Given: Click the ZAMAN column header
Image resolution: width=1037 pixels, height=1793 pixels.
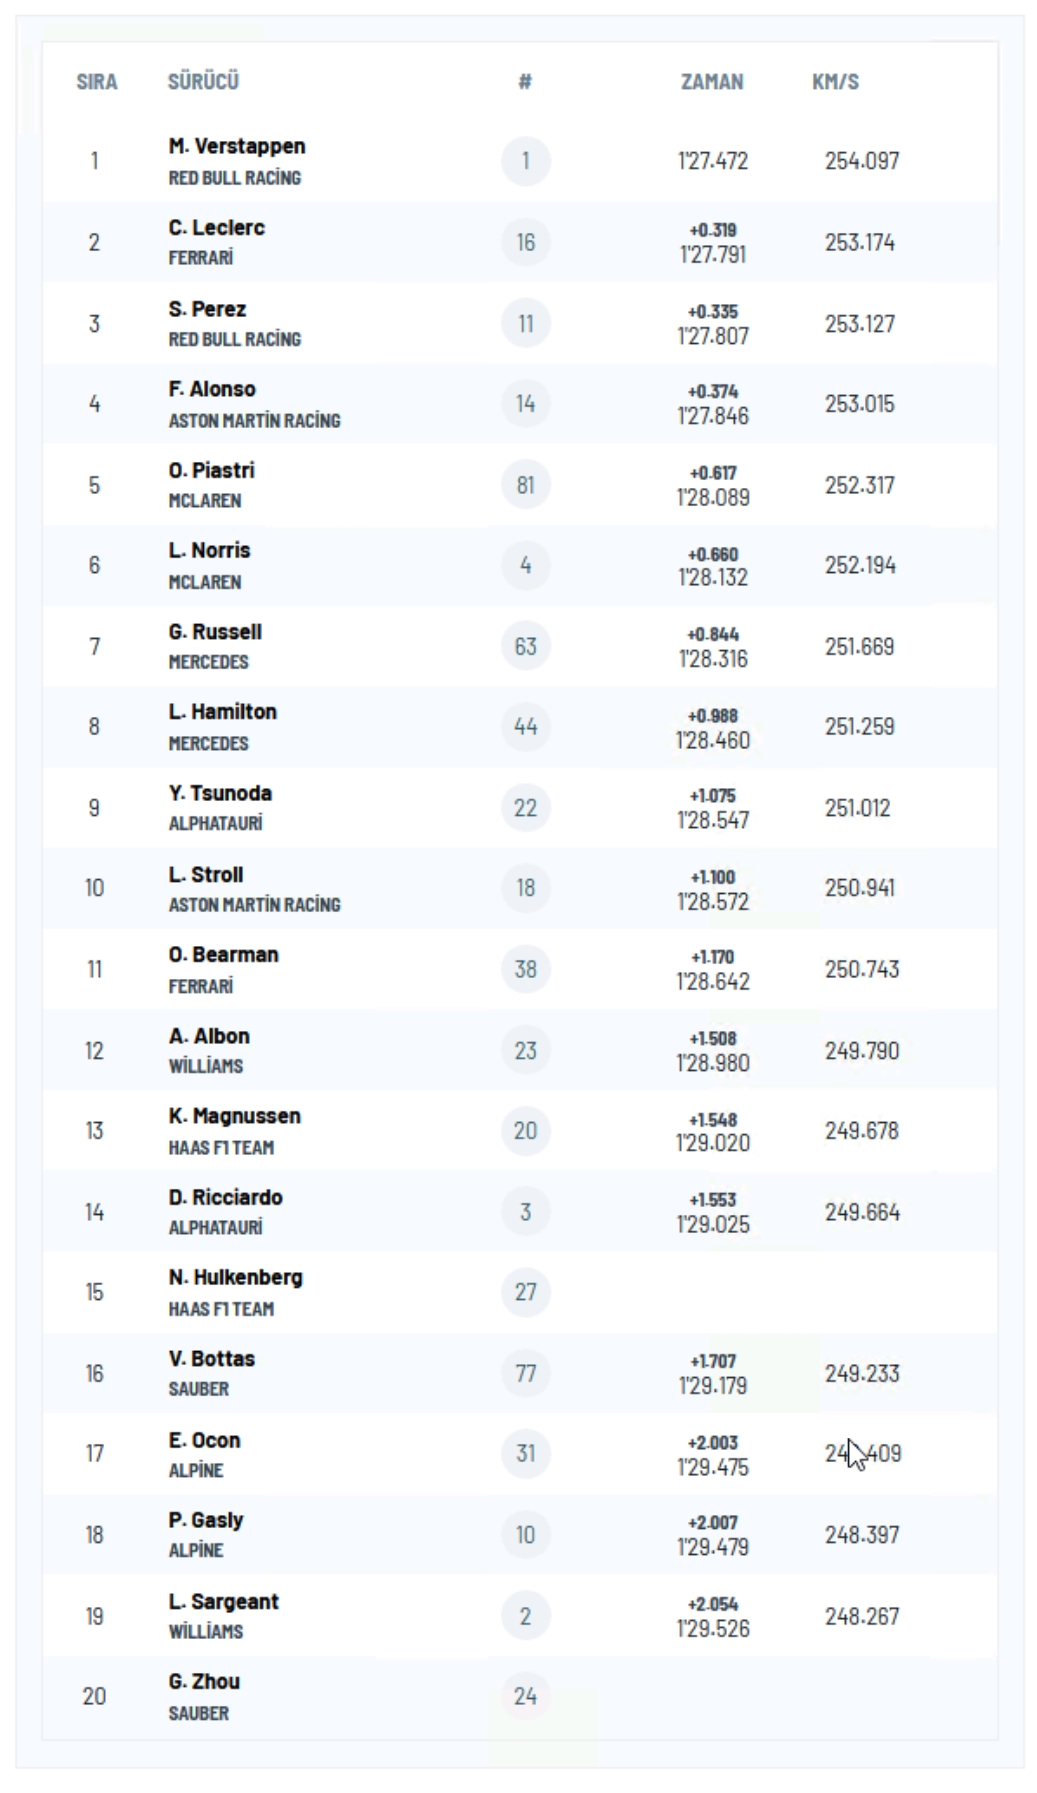Looking at the screenshot, I should pos(712,82).
